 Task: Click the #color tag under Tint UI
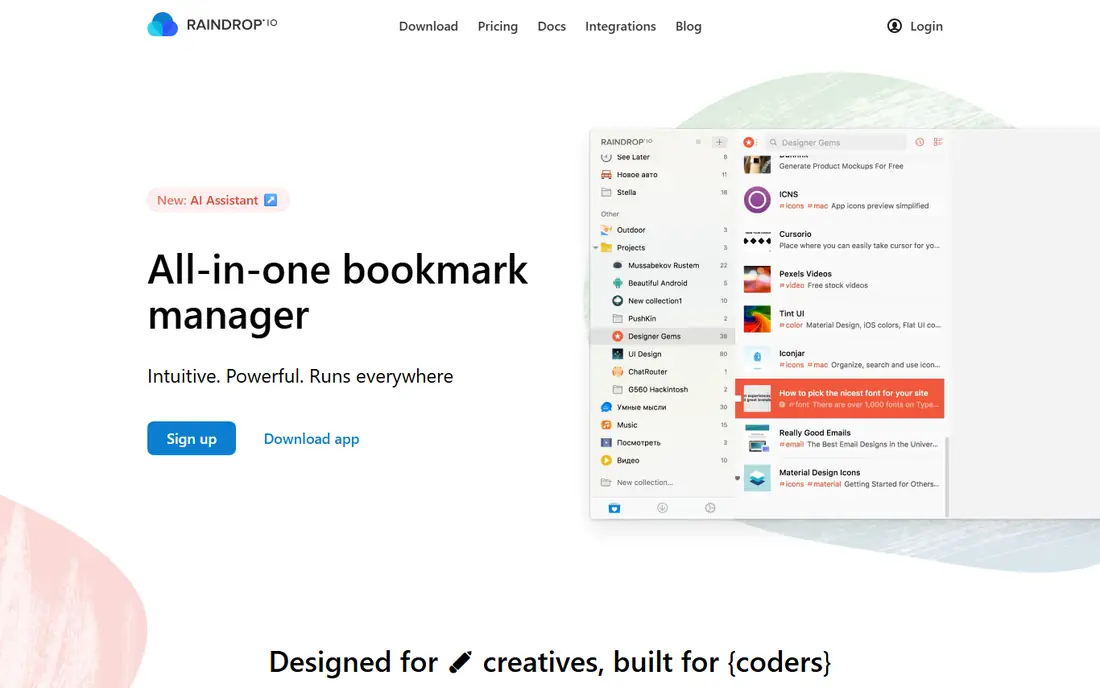(x=791, y=325)
